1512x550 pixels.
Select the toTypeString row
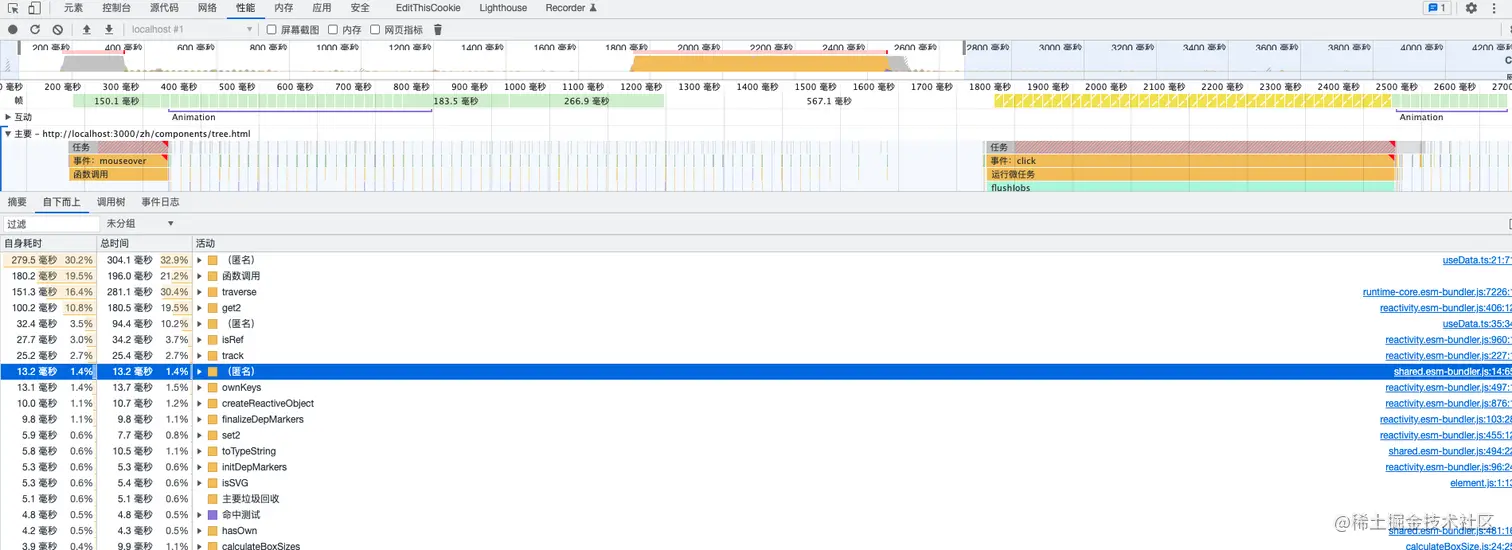[756, 451]
